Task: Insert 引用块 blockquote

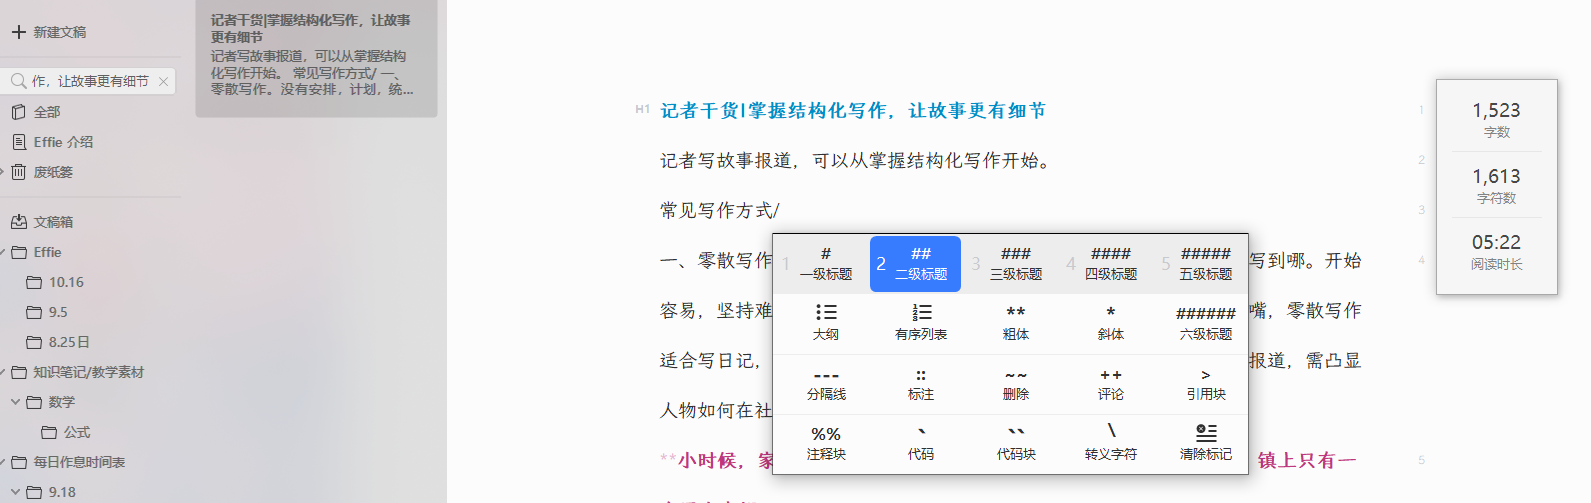Action: (x=1205, y=384)
